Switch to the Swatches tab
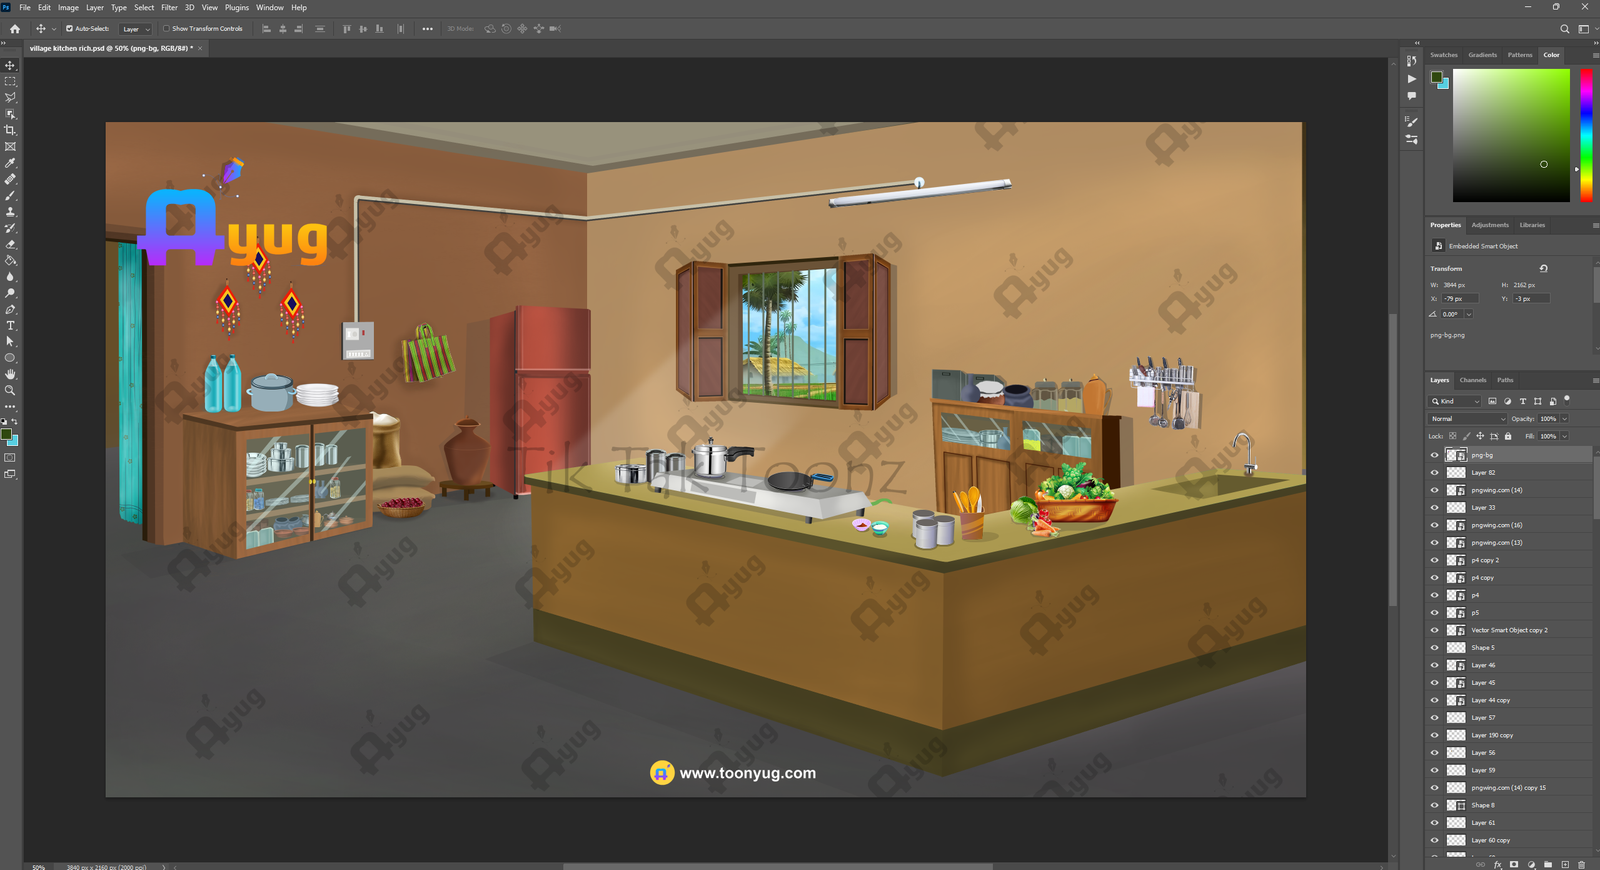Viewport: 1600px width, 870px height. 1443,55
